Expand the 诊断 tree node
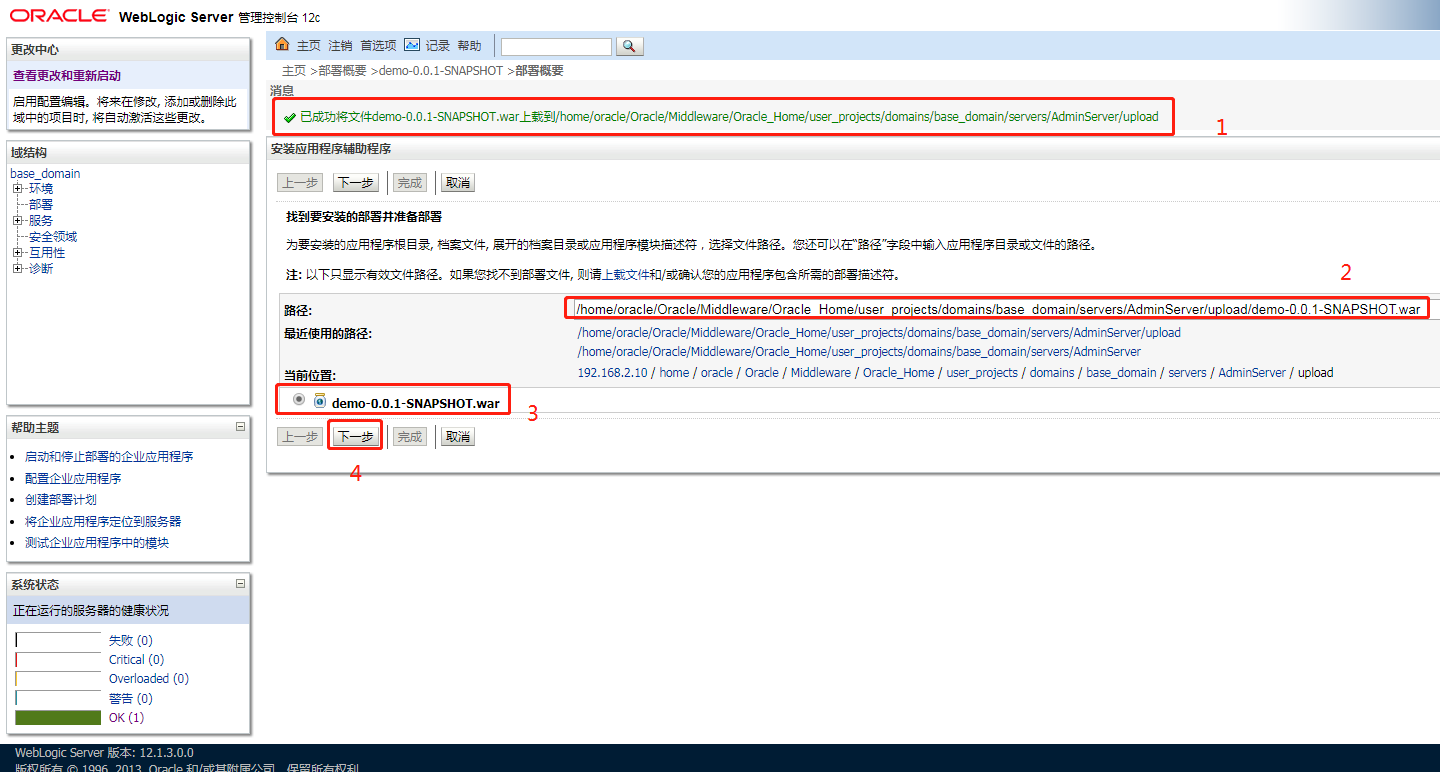Image resolution: width=1440 pixels, height=772 pixels. [x=17, y=269]
